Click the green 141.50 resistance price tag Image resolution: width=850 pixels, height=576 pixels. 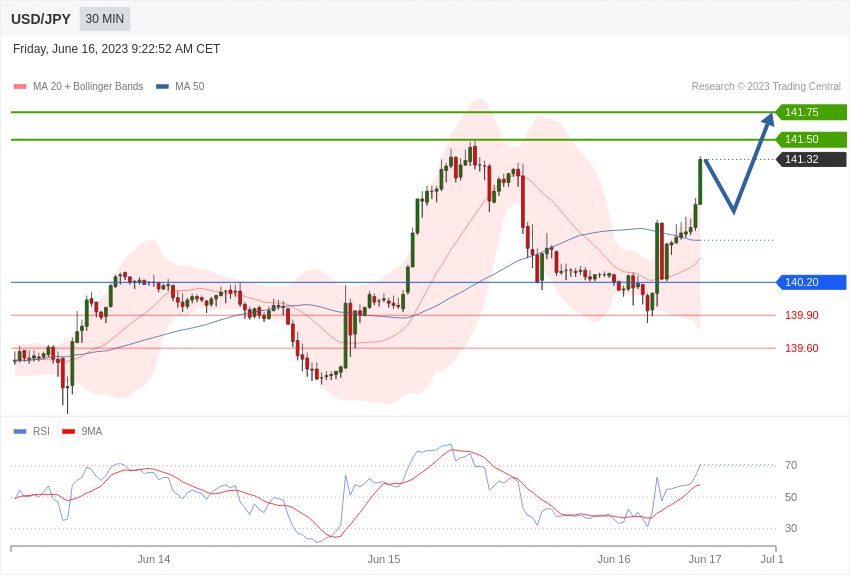tap(811, 139)
